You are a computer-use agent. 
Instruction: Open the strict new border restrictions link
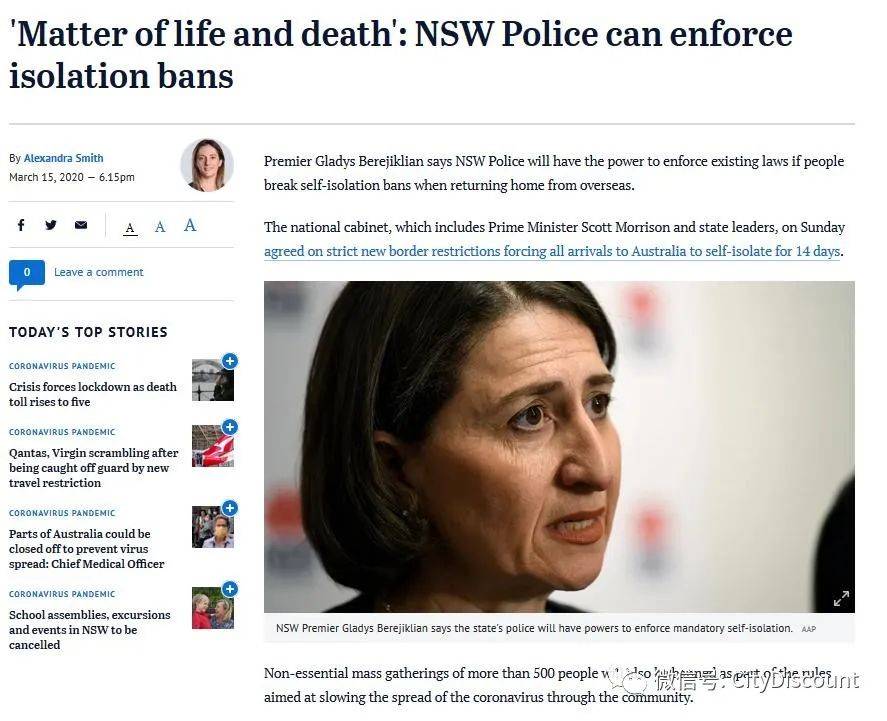pos(552,251)
